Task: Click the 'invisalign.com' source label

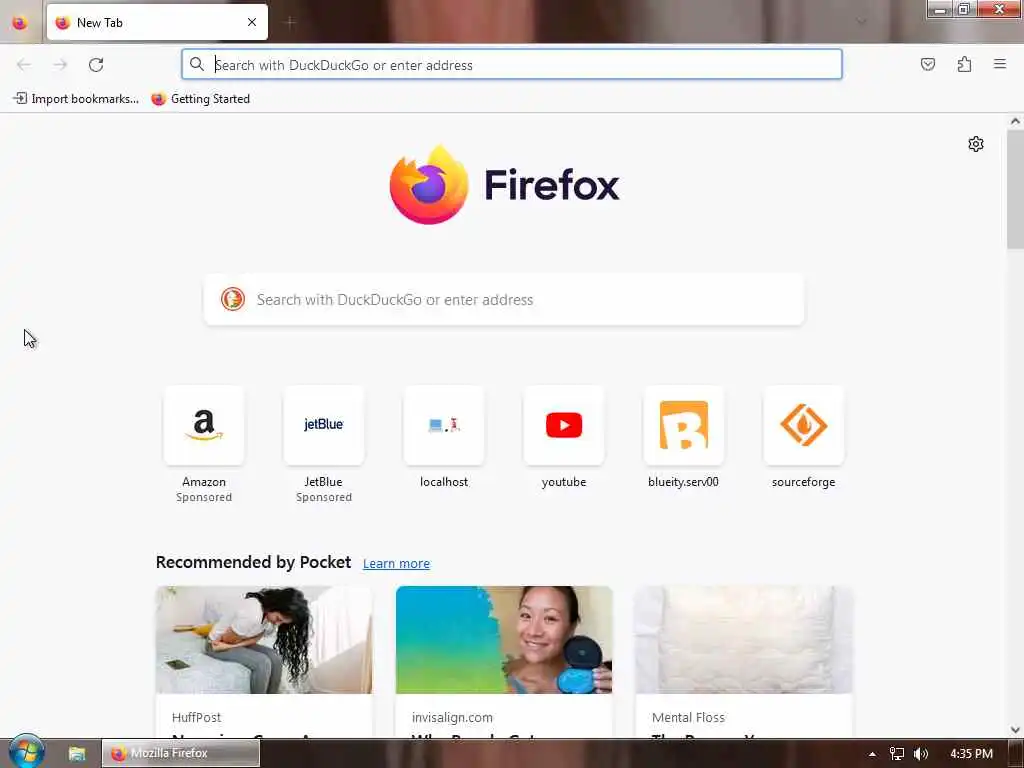Action: click(452, 717)
